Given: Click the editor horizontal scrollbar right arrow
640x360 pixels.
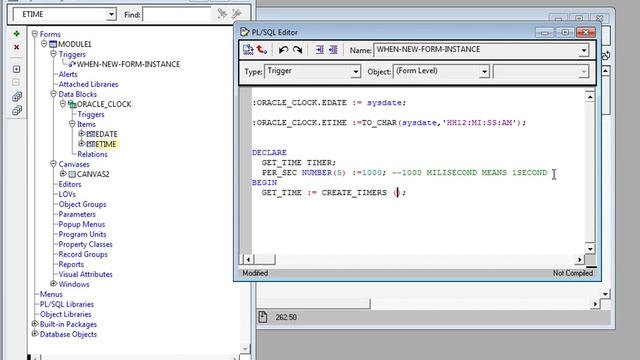Looking at the screenshot, I should click(x=580, y=259).
